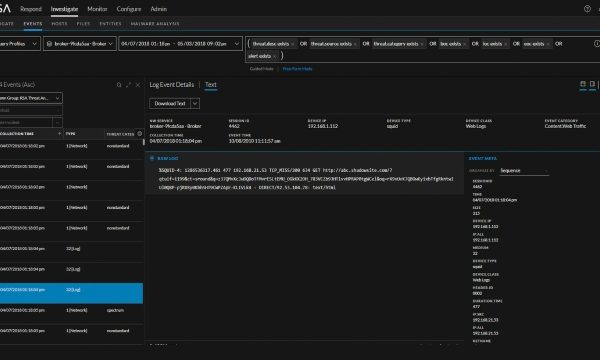
Task: Open the Respond top menu
Action: (x=31, y=9)
